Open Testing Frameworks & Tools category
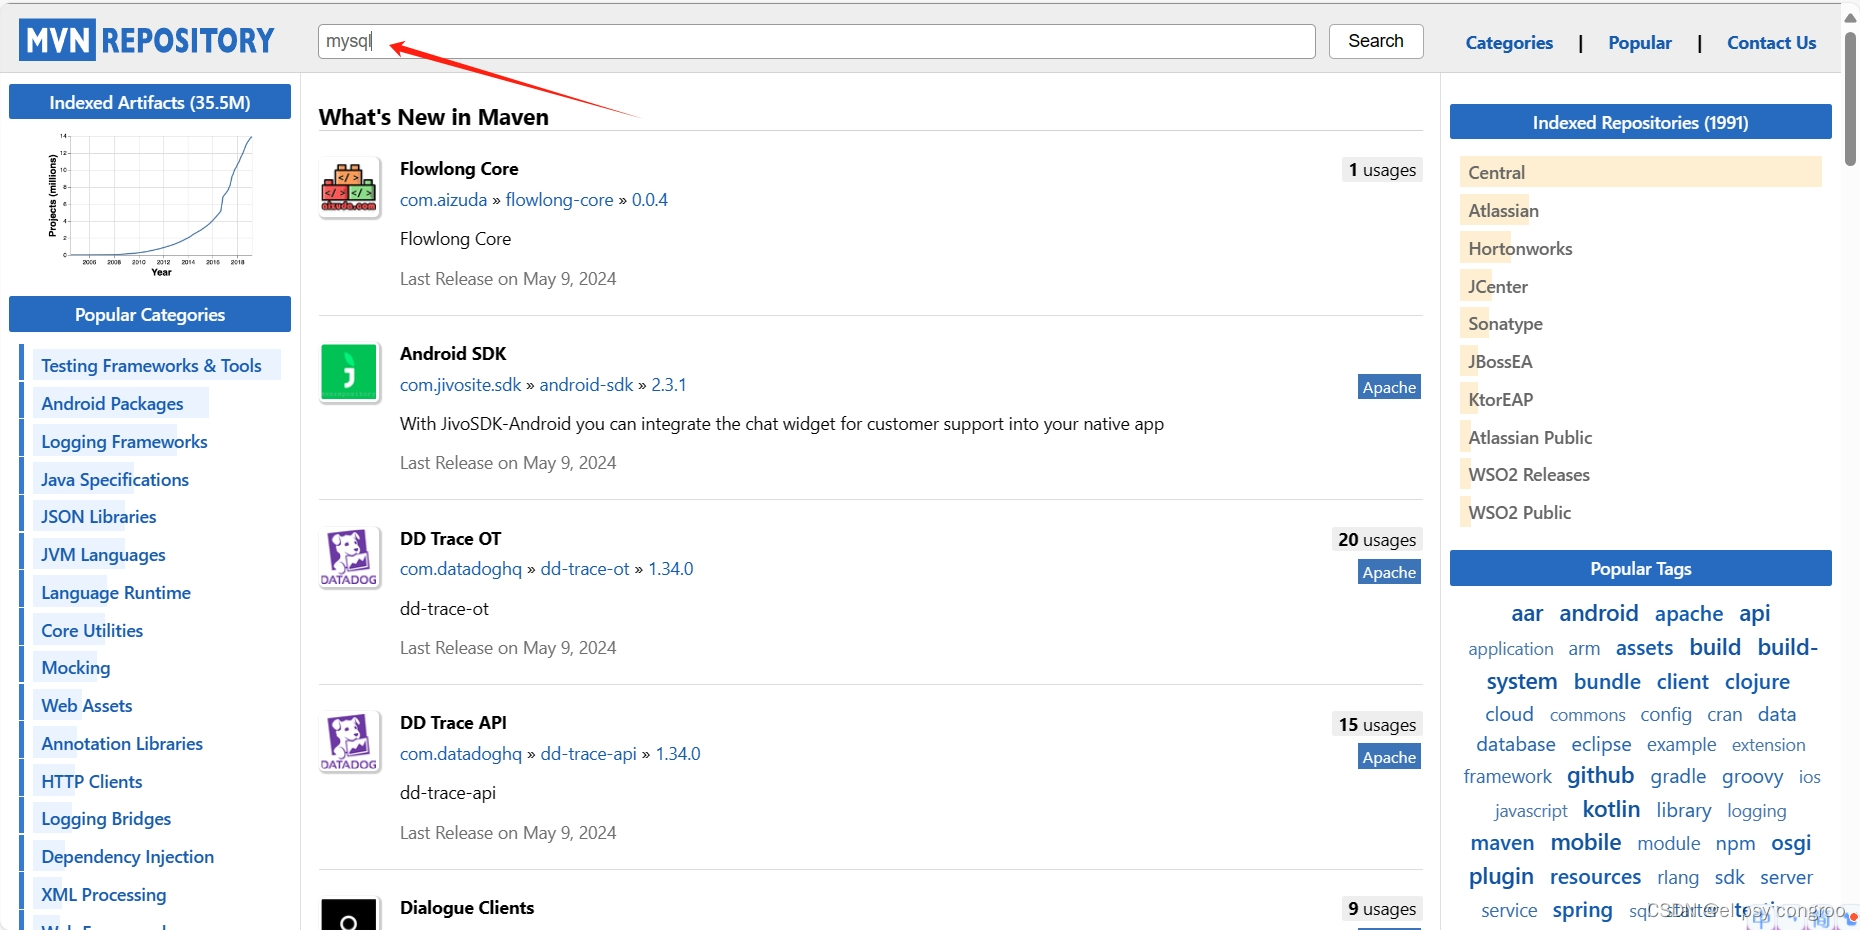 (x=151, y=366)
